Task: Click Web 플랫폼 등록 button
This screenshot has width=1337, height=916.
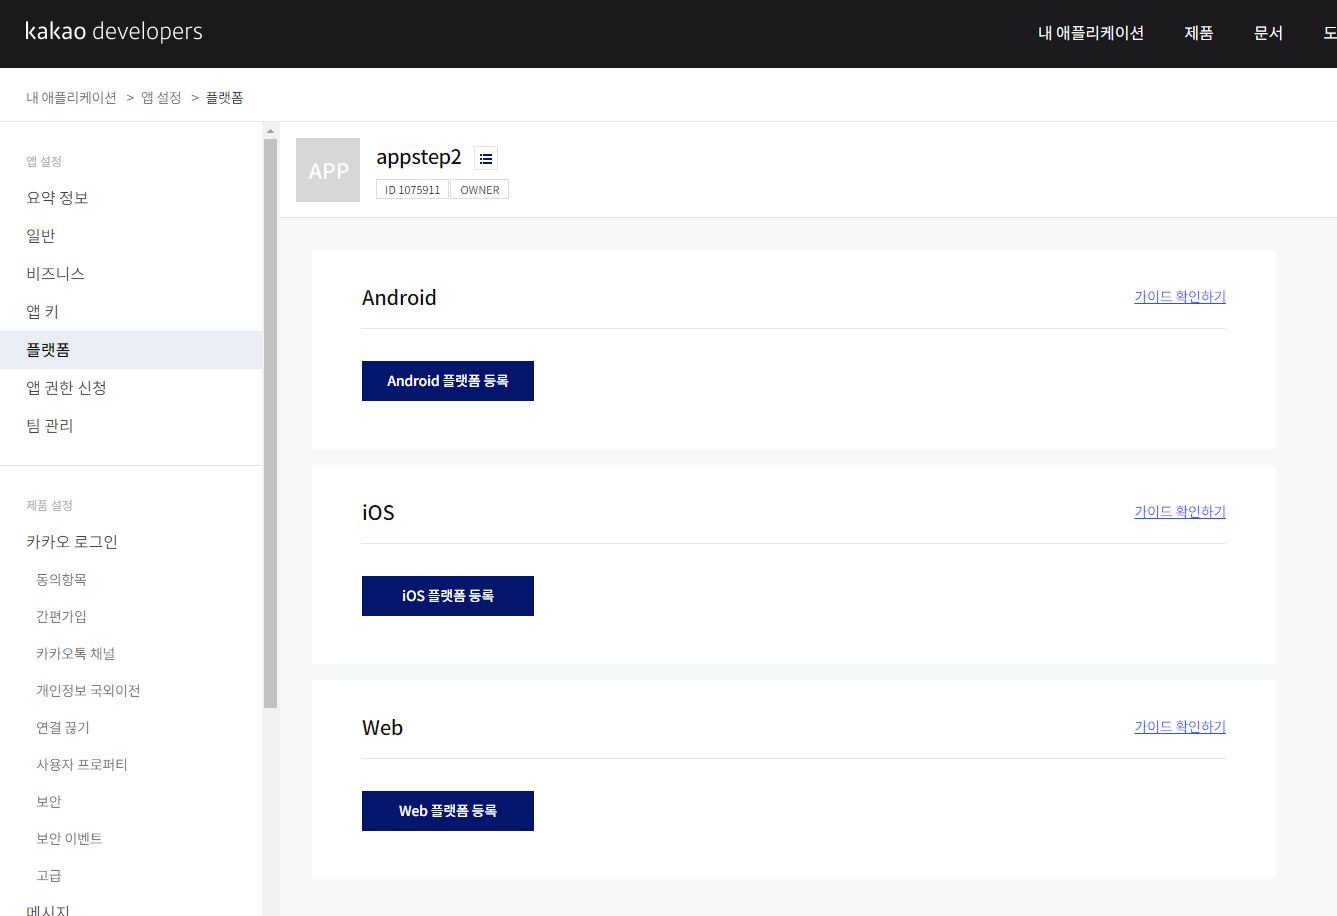Action: pyautogui.click(x=448, y=811)
